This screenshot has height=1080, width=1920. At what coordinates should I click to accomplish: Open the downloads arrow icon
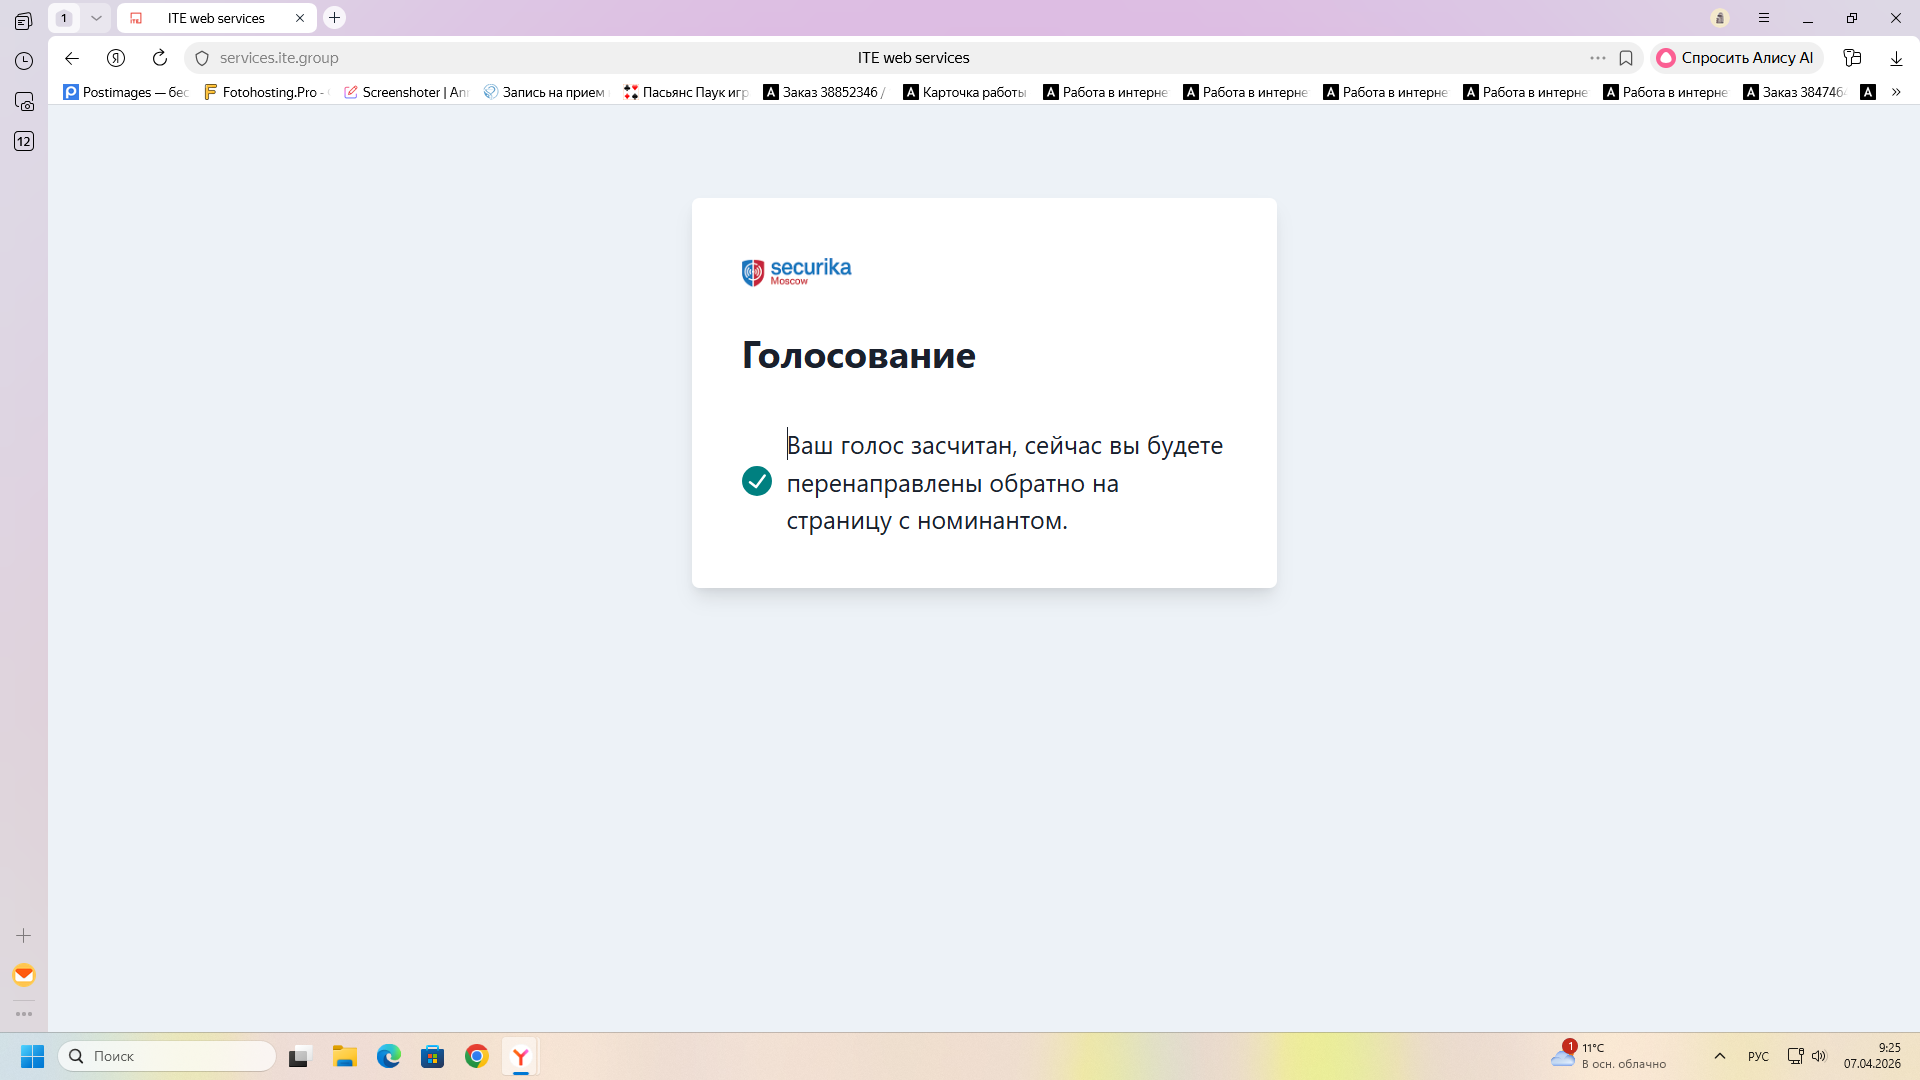coord(1896,58)
